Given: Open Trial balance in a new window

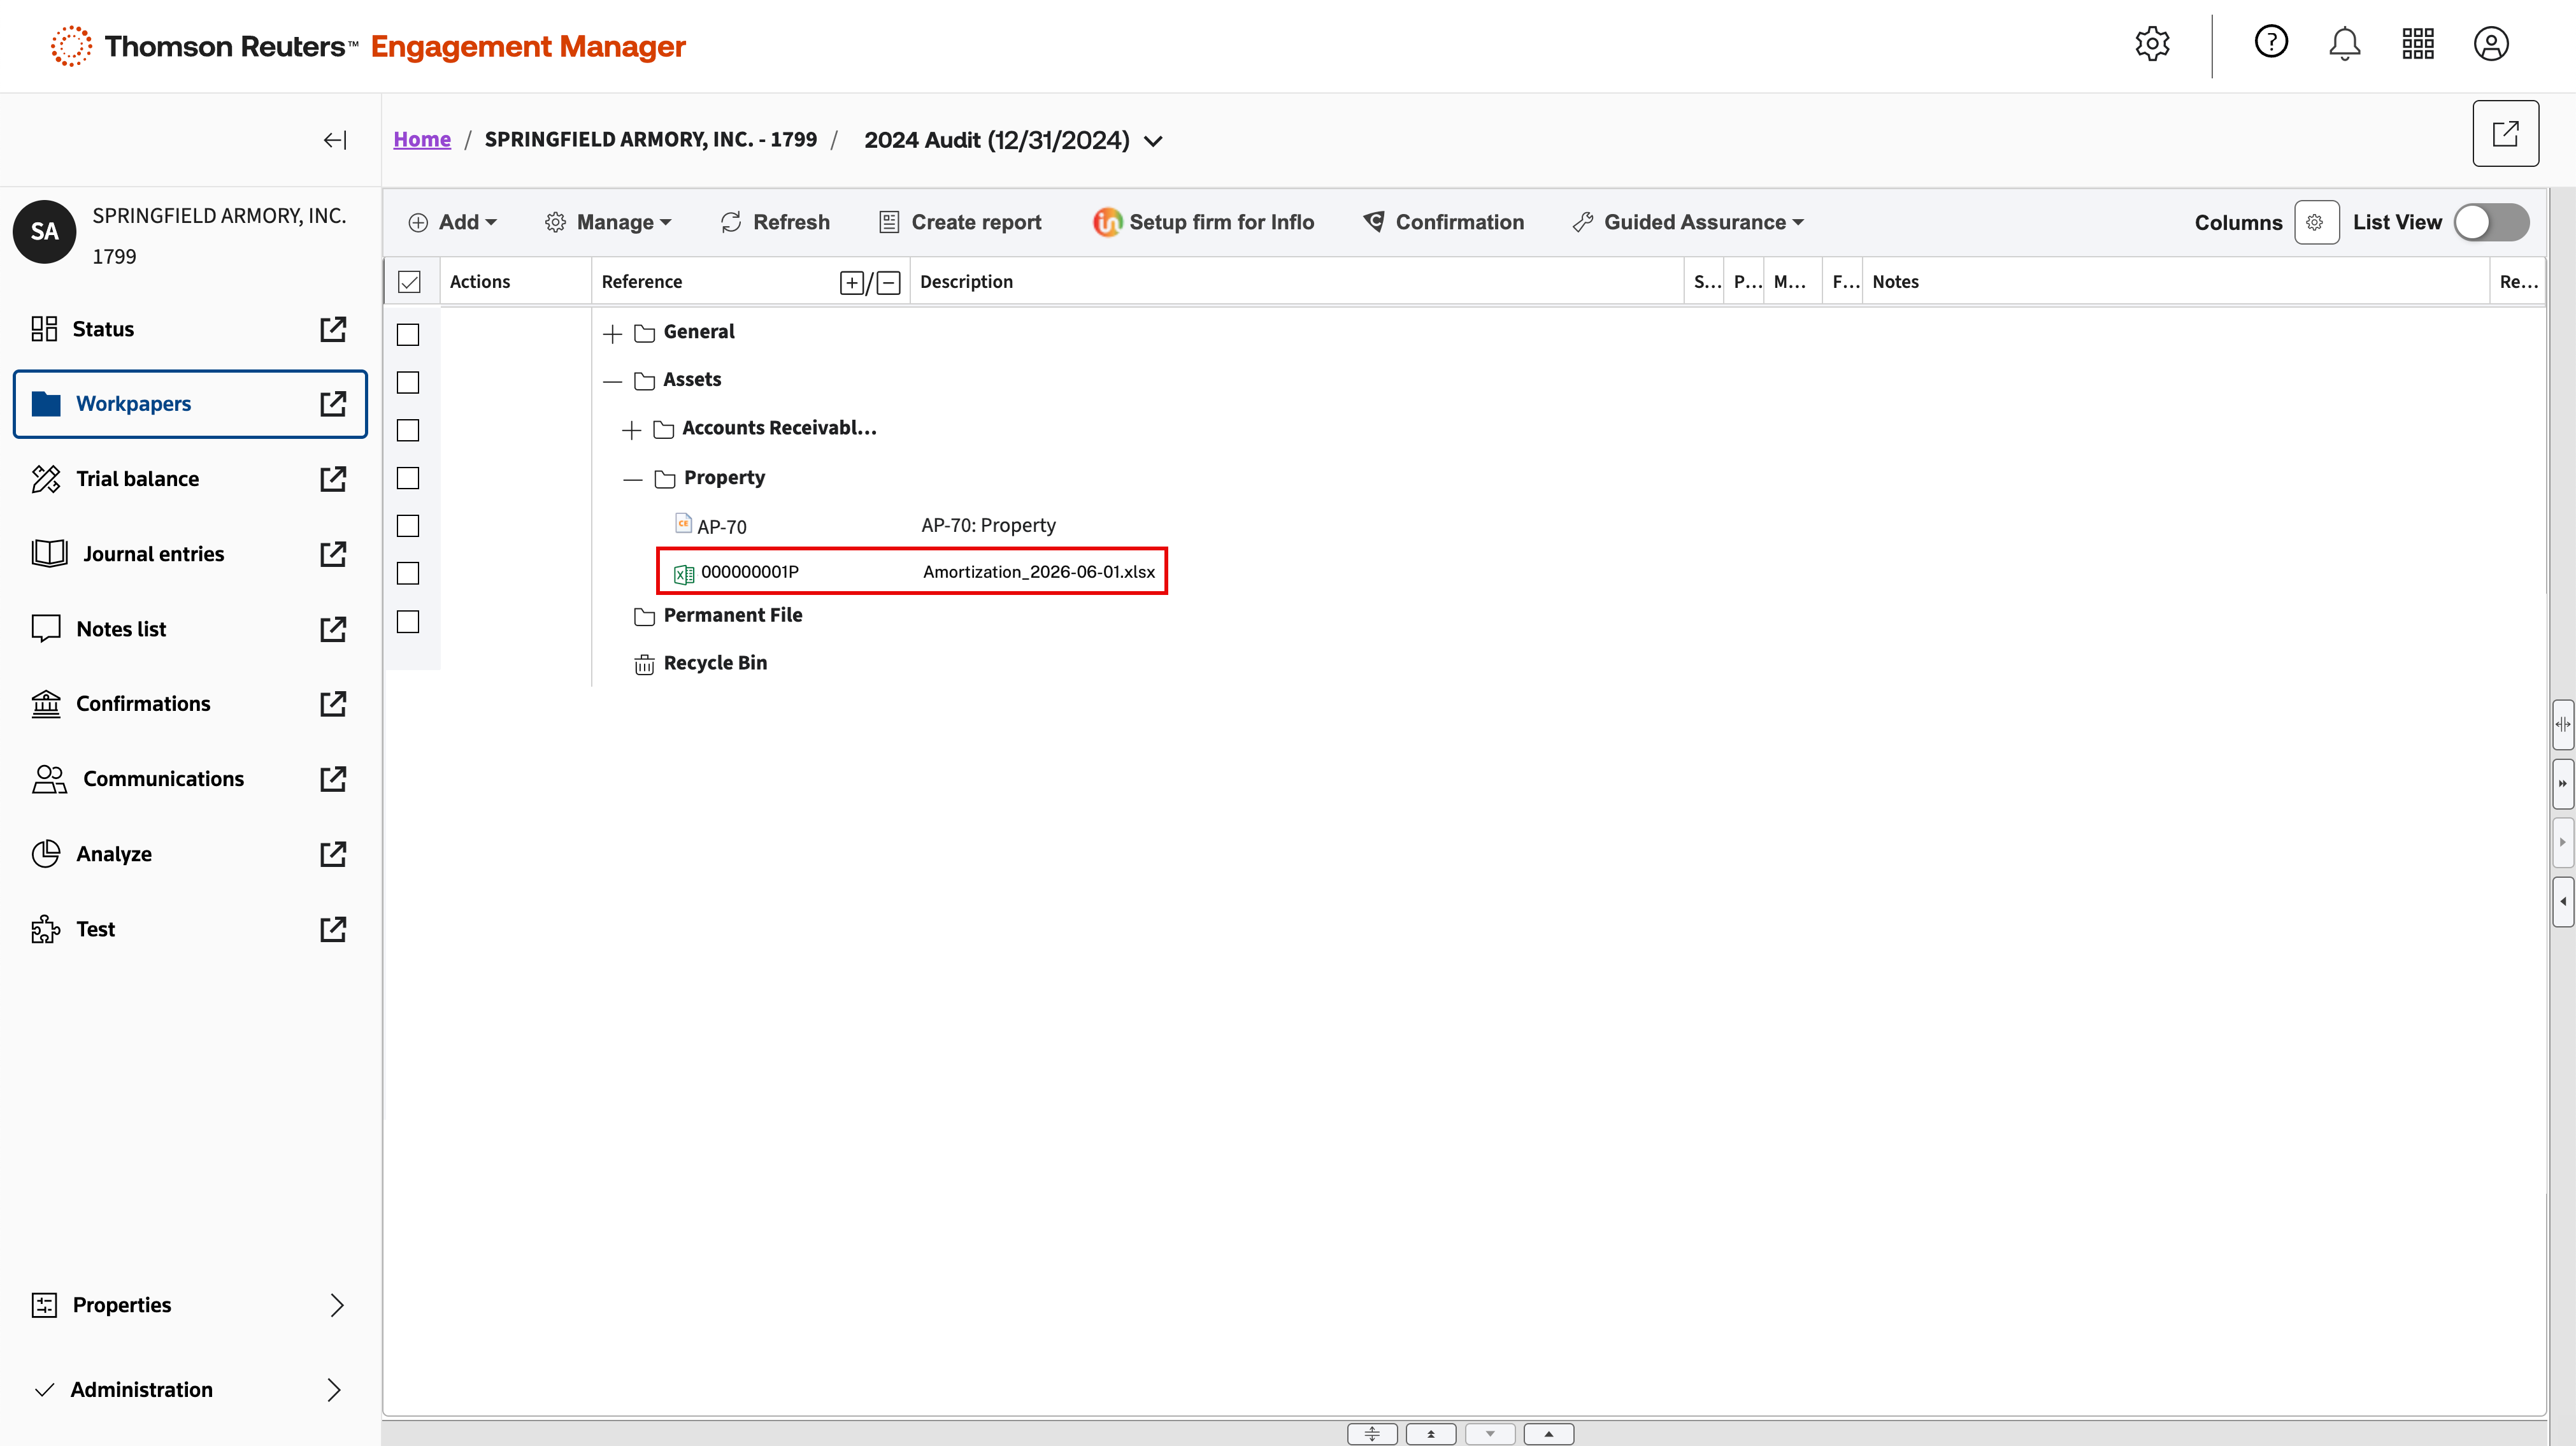Looking at the screenshot, I should point(333,479).
